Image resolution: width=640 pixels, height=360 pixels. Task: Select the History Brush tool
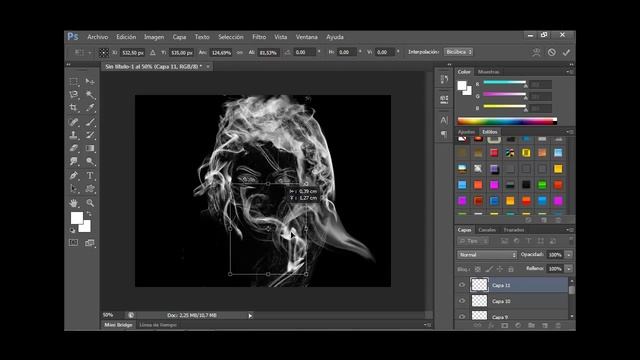pos(90,135)
